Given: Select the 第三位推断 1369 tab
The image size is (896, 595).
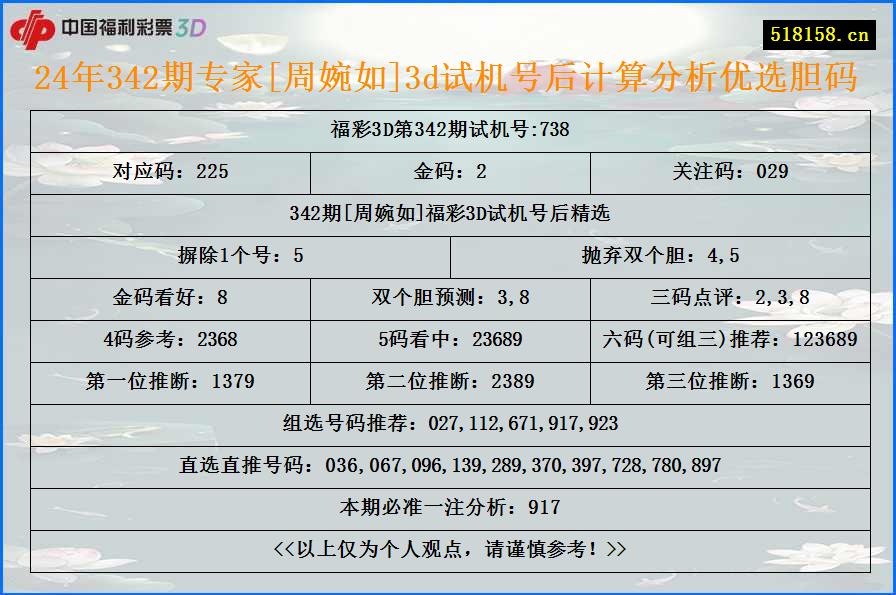Looking at the screenshot, I should [727, 381].
